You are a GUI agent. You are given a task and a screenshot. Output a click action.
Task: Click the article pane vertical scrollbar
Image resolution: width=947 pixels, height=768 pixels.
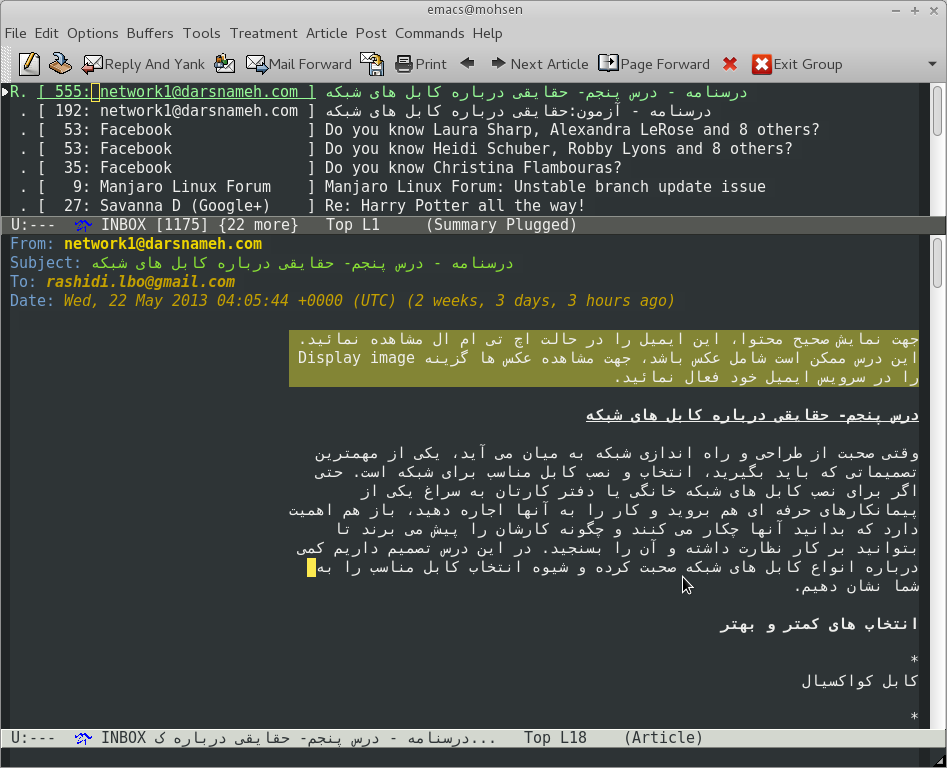coord(937,480)
